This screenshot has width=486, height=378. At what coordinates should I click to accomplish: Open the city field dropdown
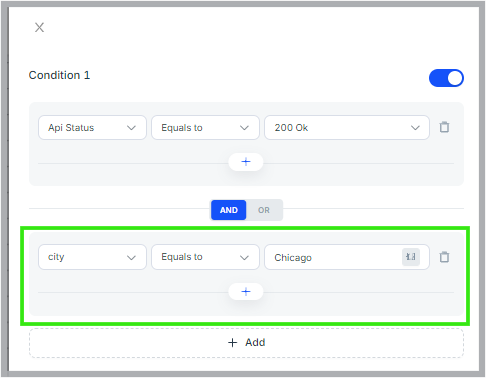[92, 257]
